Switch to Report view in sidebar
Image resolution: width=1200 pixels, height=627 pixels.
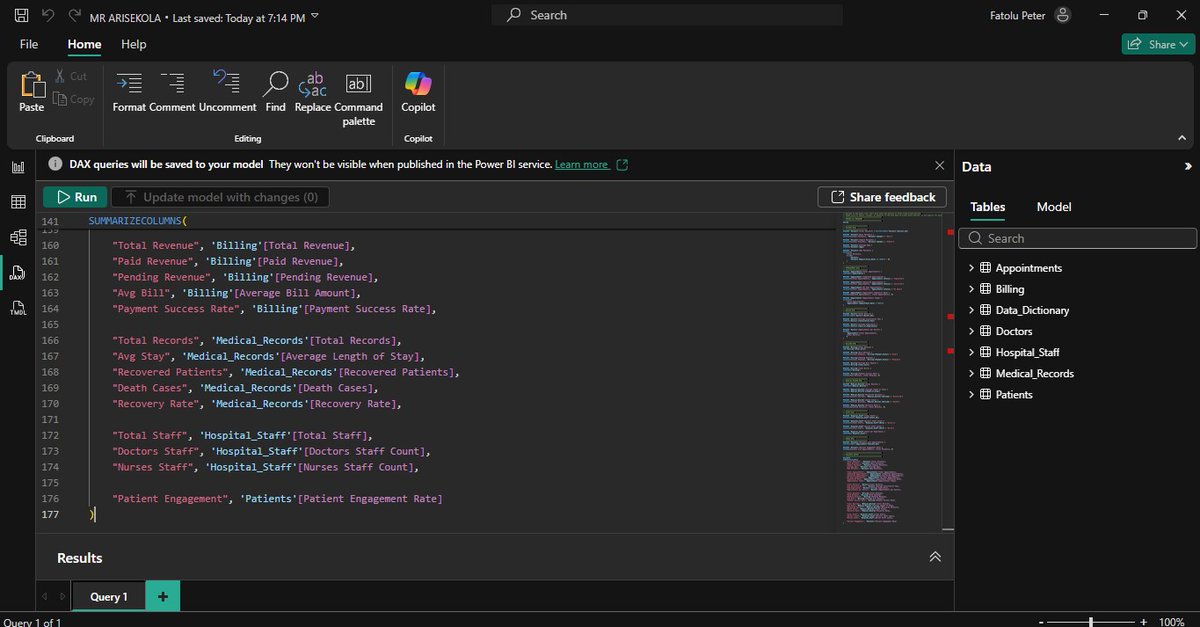pyautogui.click(x=18, y=167)
